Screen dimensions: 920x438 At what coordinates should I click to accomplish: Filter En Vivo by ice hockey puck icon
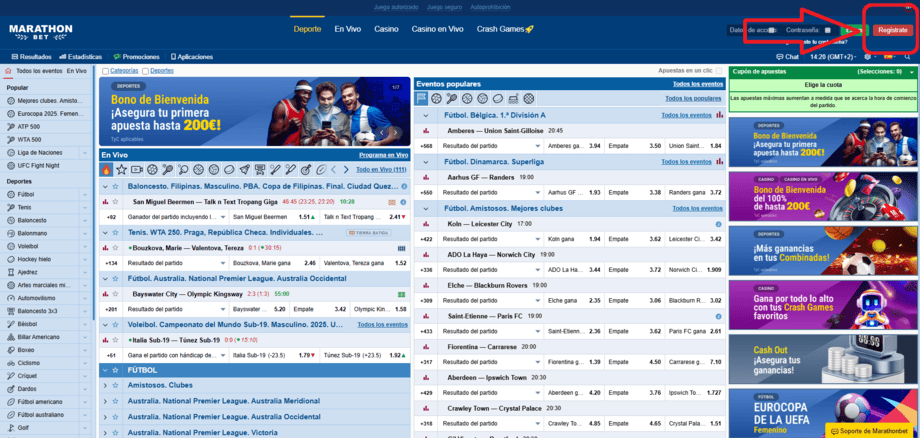coord(229,169)
